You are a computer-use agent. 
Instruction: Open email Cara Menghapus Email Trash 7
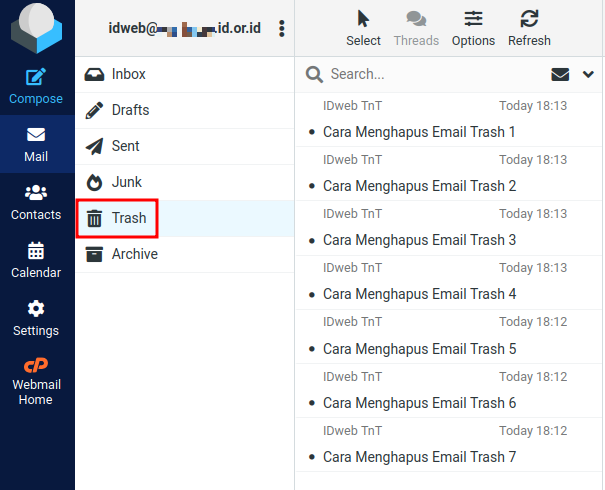[449, 444]
